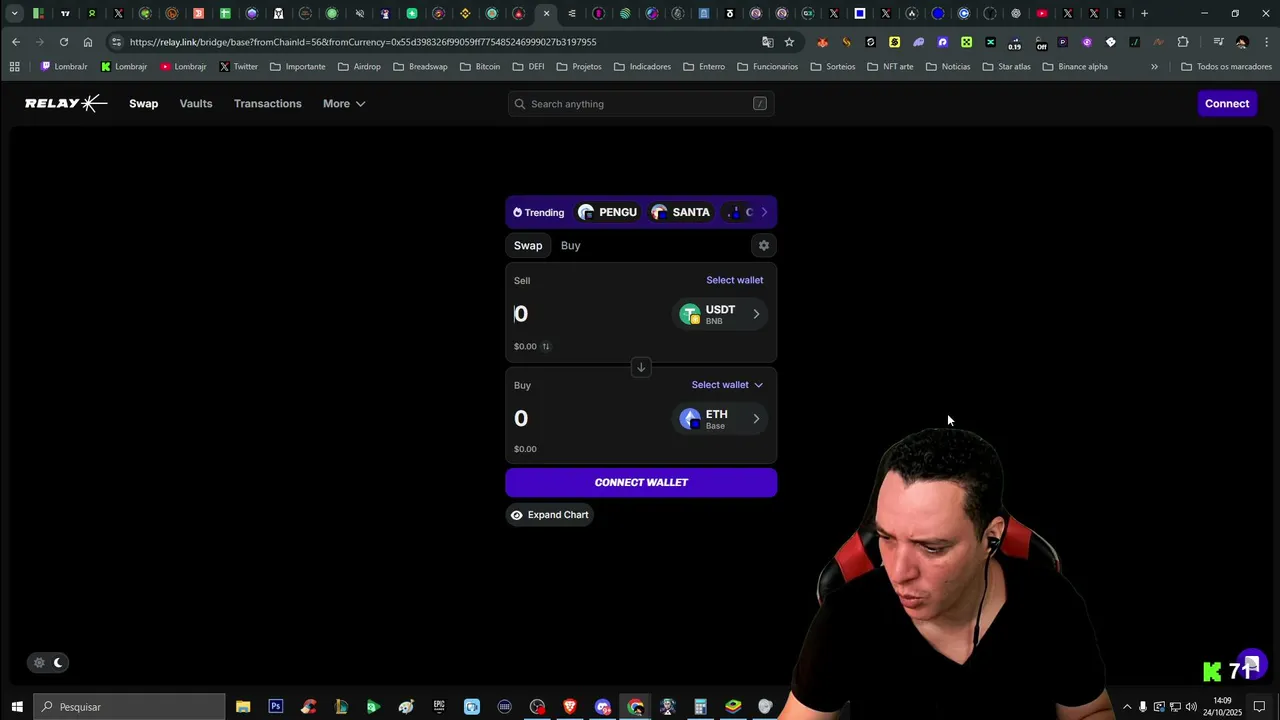This screenshot has height=720, width=1280.
Task: Open the MetaMask fox extension
Action: point(822,42)
